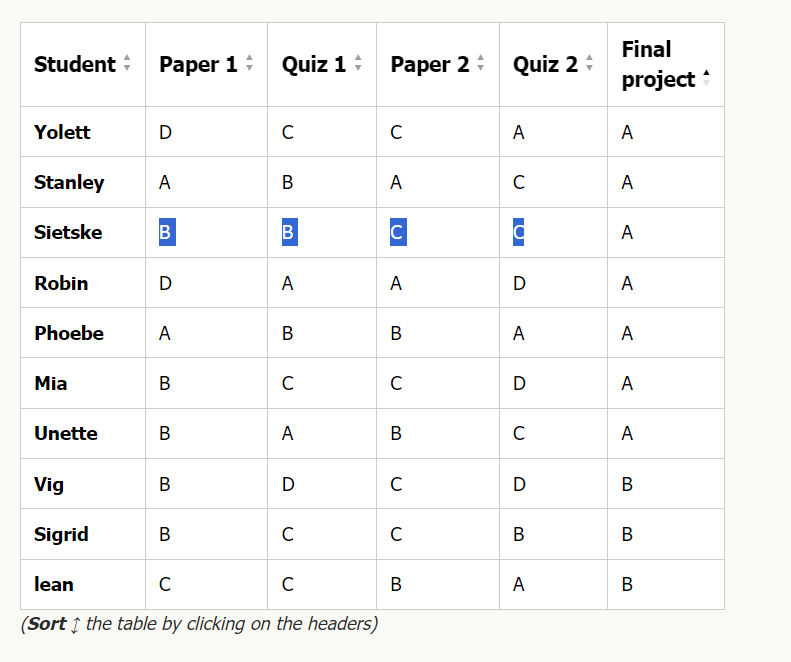
Task: Click the sort arrows icon beside Student
Action: (x=127, y=64)
